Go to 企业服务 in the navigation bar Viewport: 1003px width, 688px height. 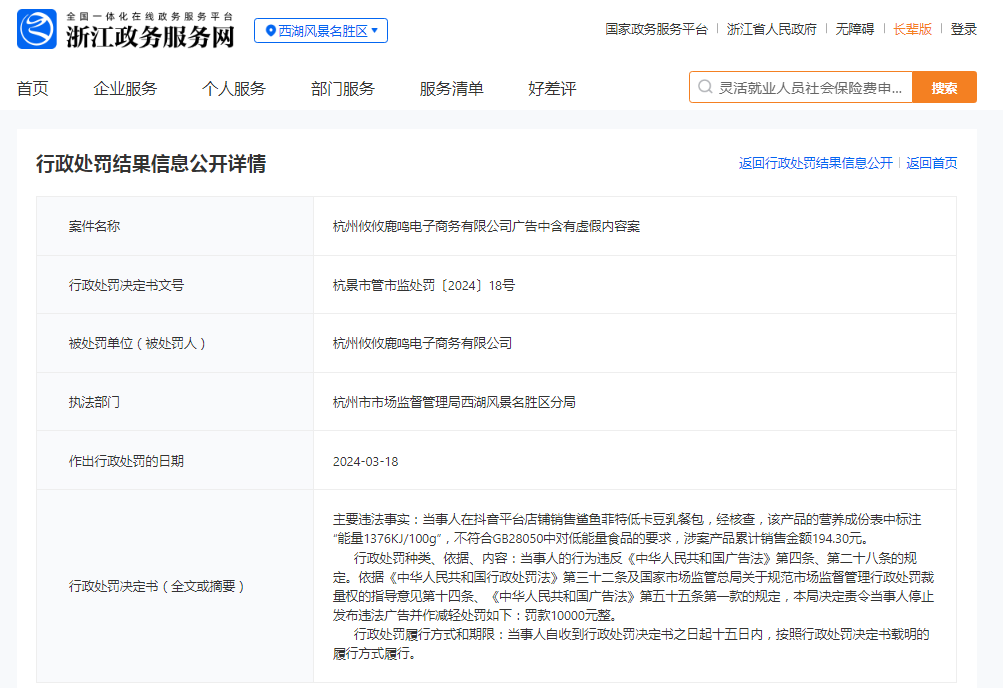coord(125,89)
